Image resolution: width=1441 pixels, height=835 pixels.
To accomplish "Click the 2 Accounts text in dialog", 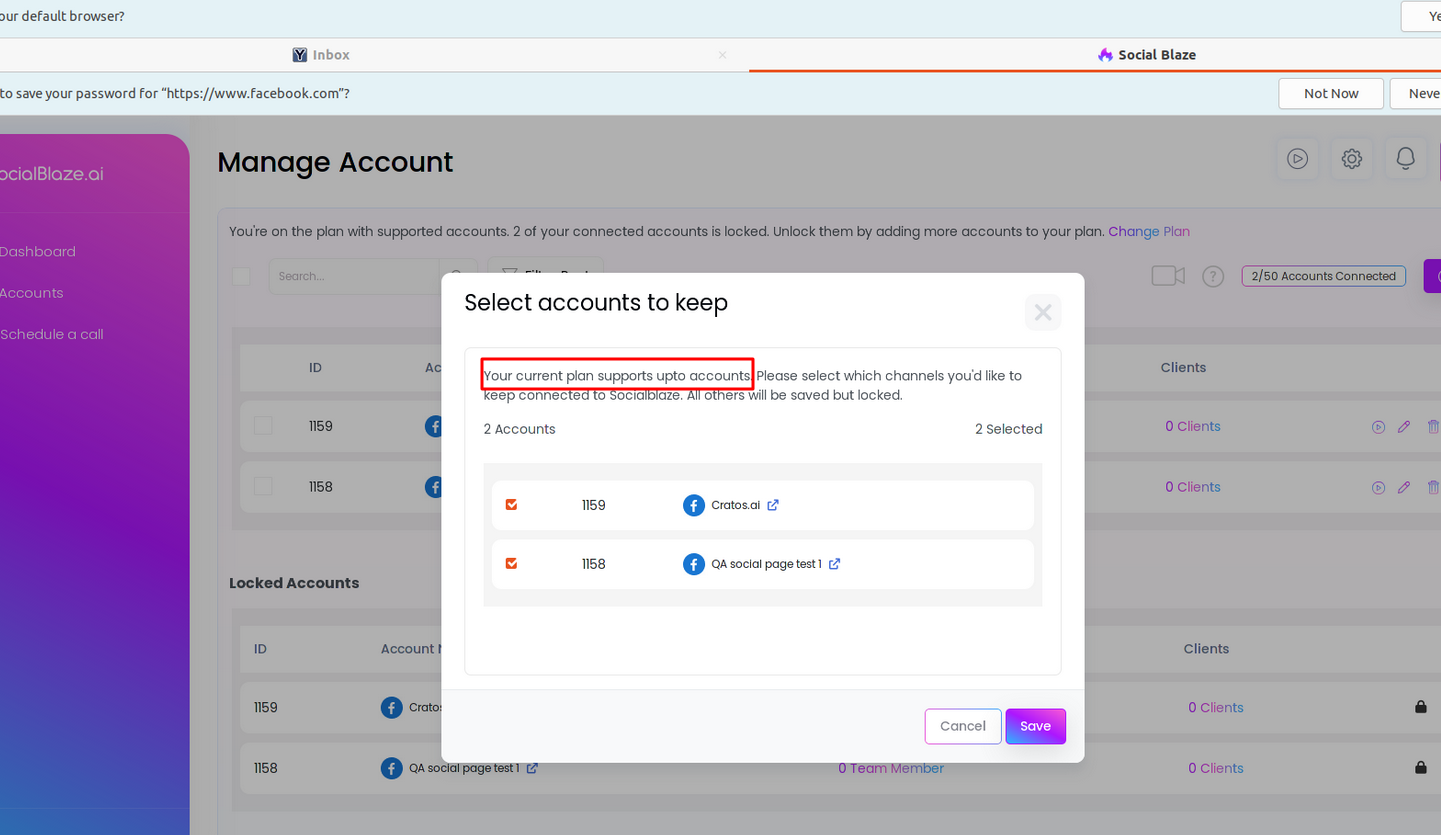I will 520,429.
